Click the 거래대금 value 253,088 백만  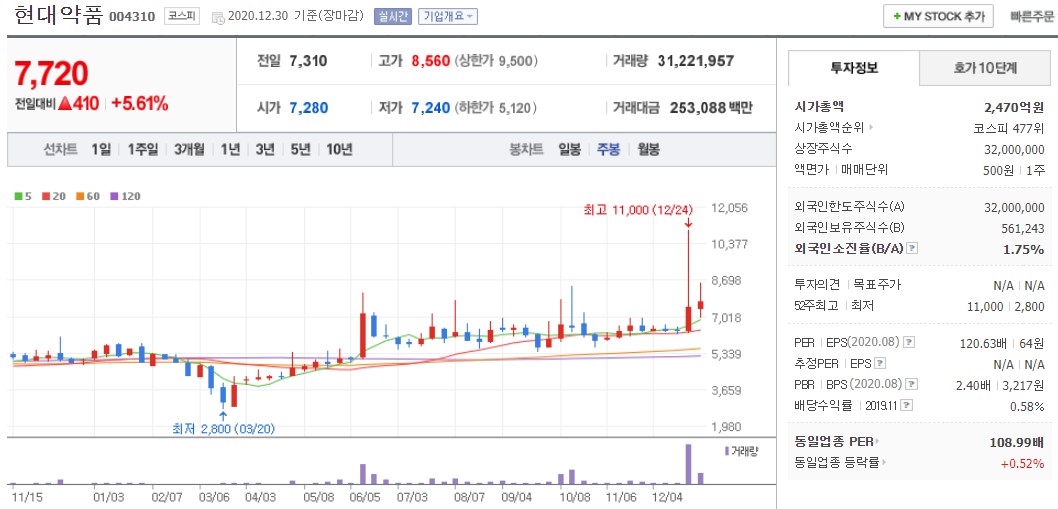[x=711, y=107]
